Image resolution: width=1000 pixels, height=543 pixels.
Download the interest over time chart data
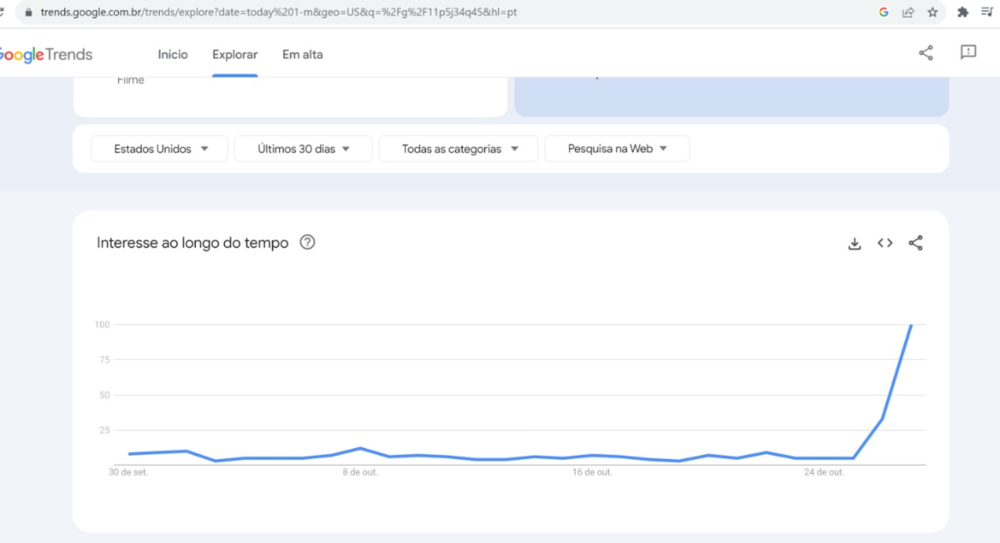coord(854,243)
